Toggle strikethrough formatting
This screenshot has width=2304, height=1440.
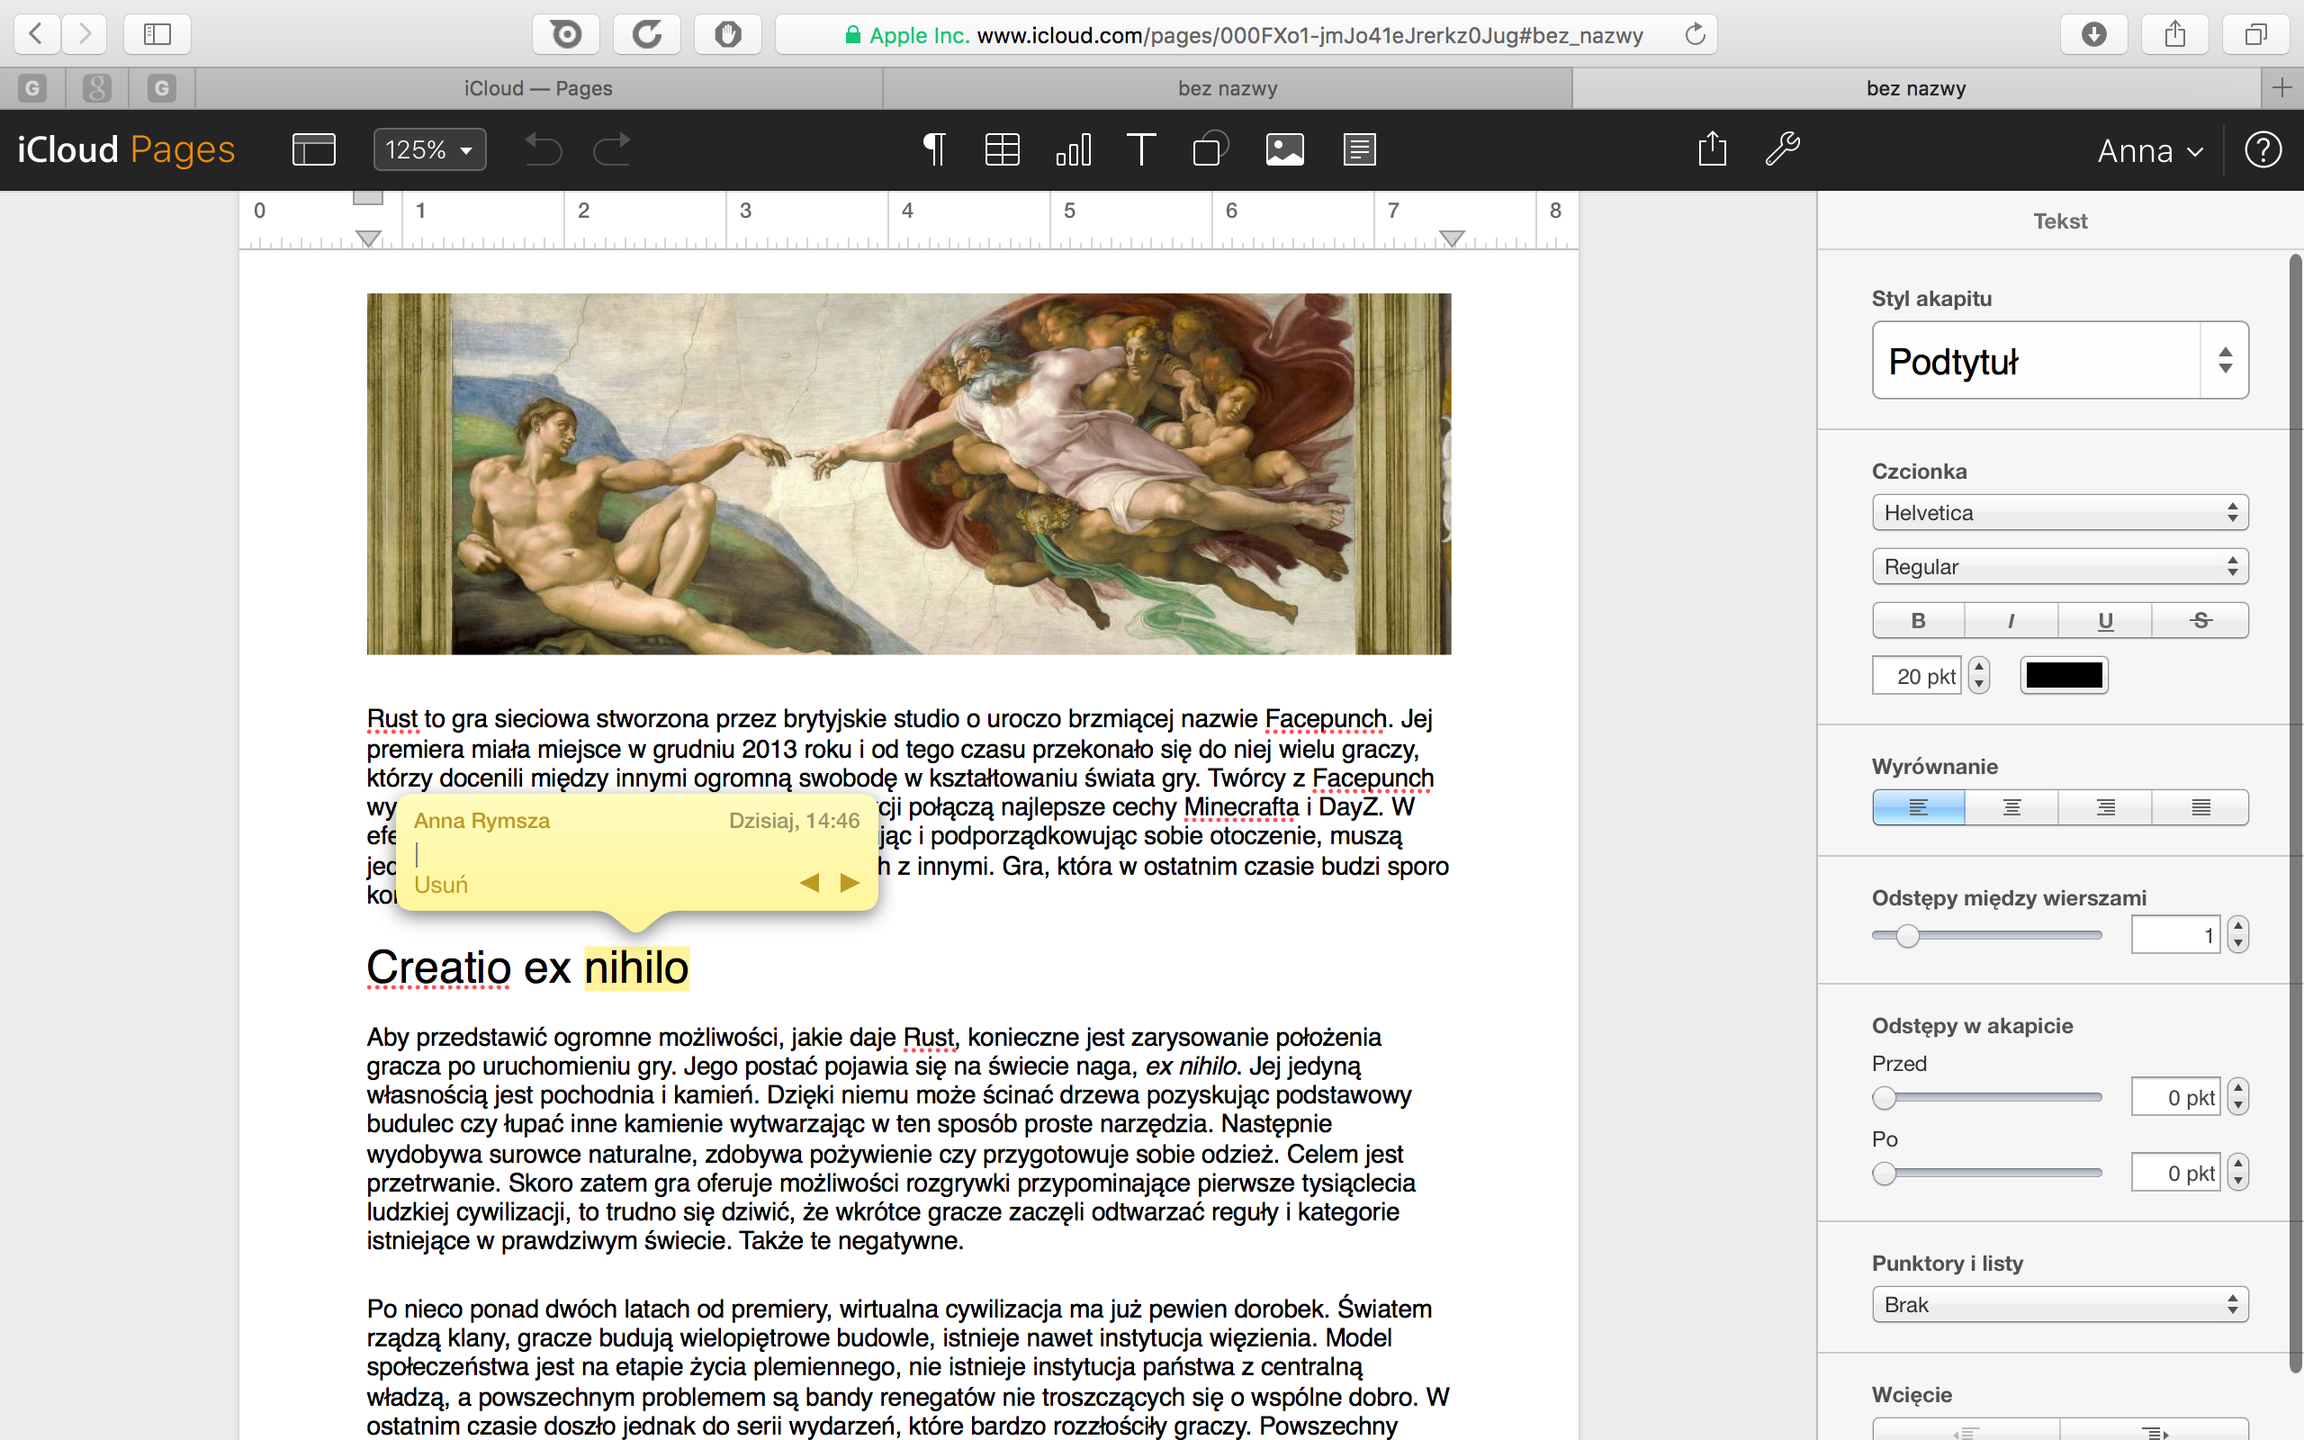2200,620
